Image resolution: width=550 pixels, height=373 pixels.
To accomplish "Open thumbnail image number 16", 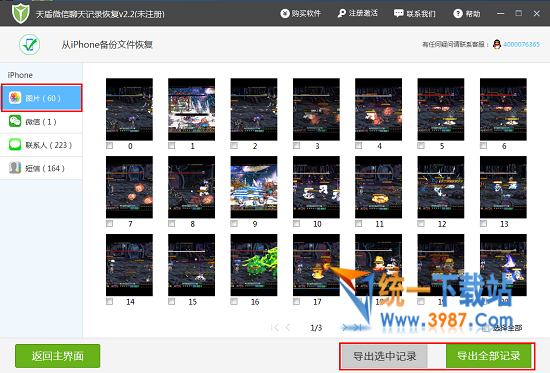I will (254, 265).
